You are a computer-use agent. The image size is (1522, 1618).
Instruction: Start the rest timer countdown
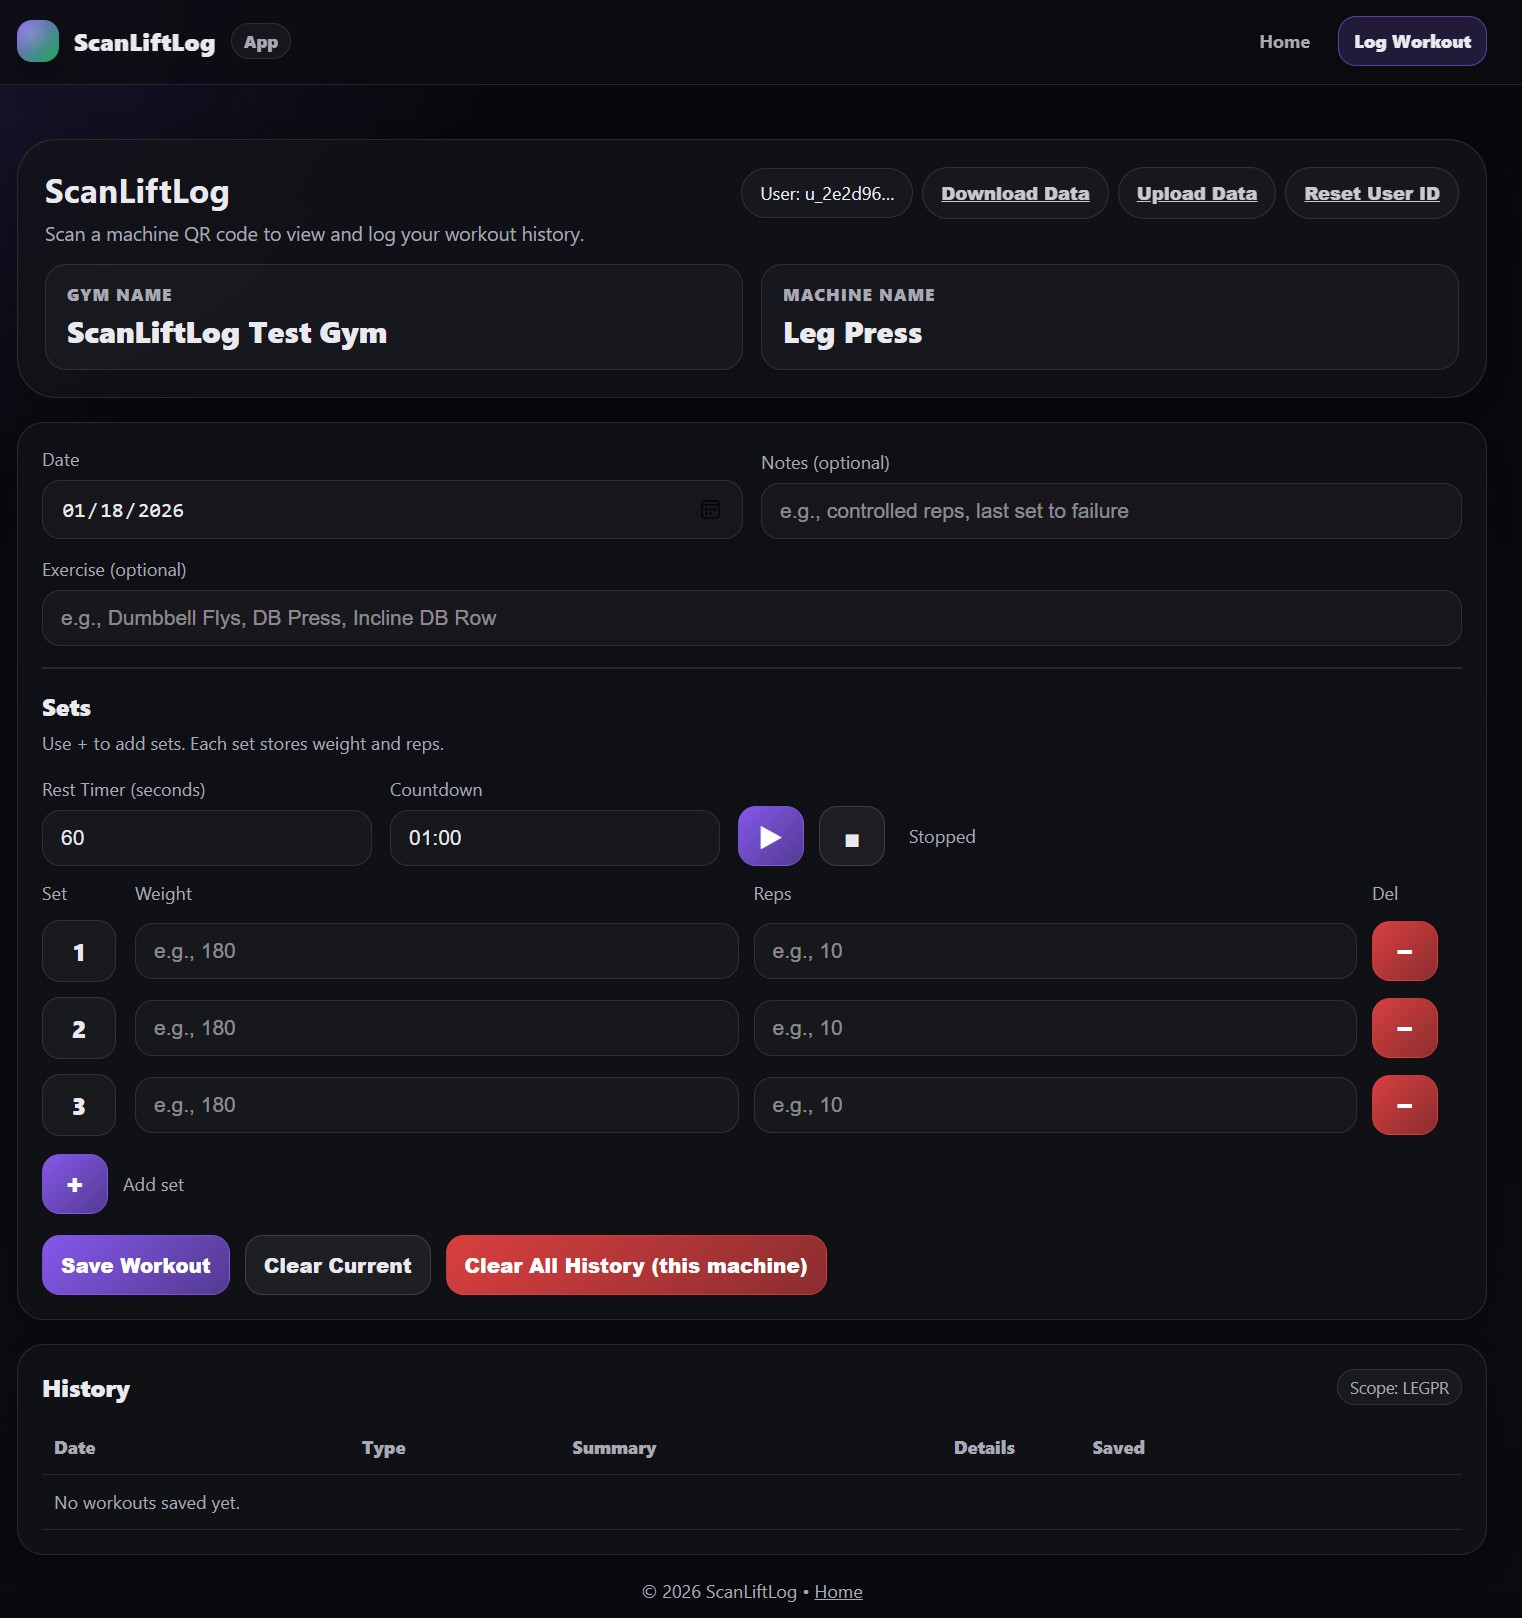pos(770,836)
